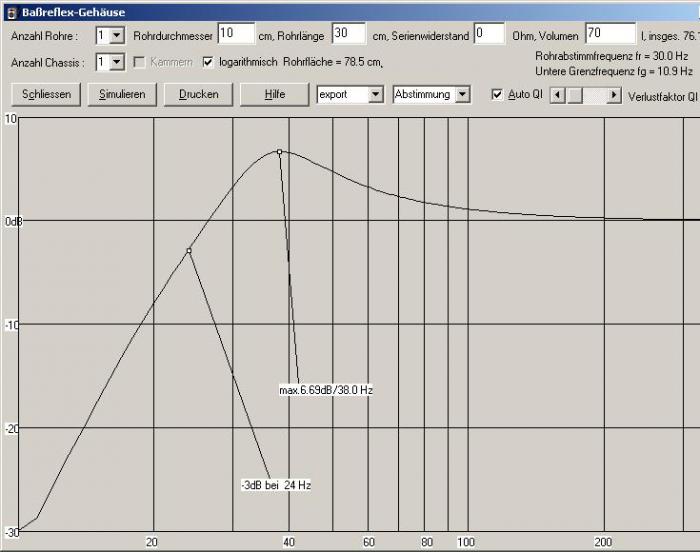Image resolution: width=700 pixels, height=552 pixels.
Task: Open the Anzahl Chassis dropdown
Action: [x=117, y=62]
